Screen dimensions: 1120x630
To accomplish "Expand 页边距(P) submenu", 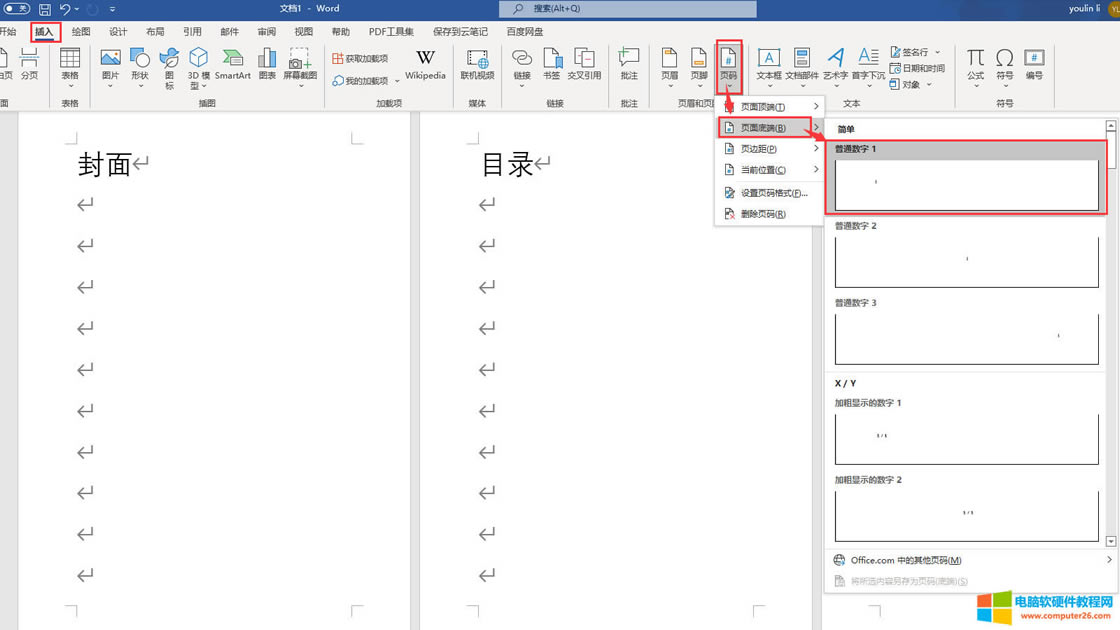I will pos(768,149).
